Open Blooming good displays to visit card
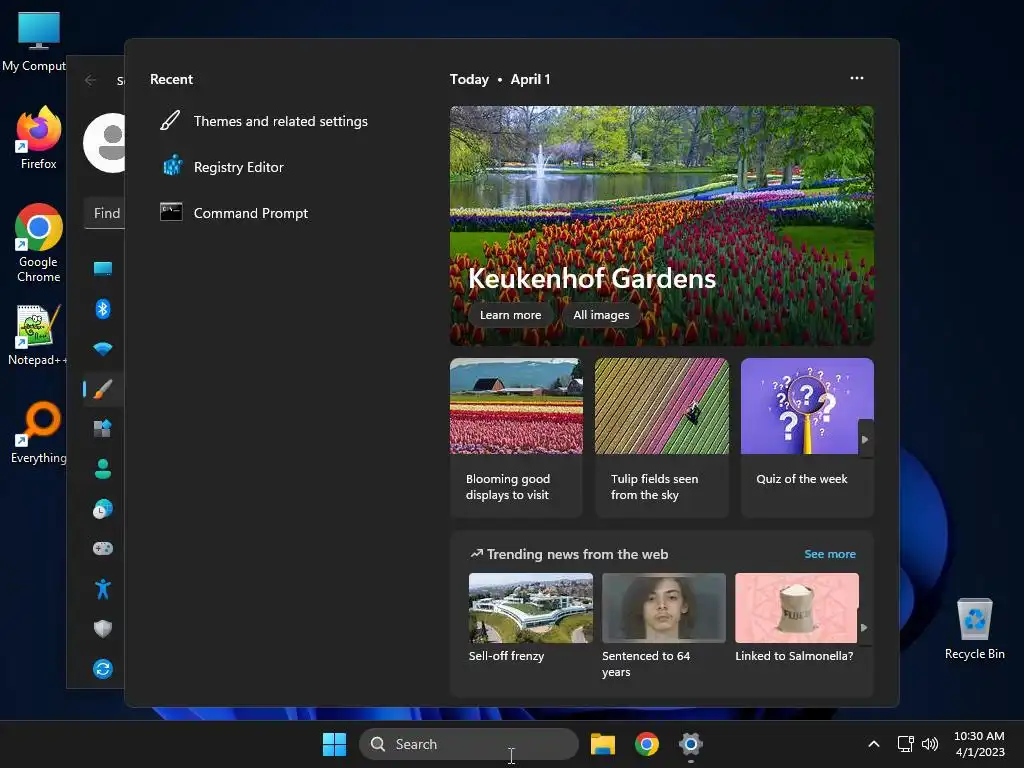This screenshot has height=768, width=1024. click(x=516, y=437)
